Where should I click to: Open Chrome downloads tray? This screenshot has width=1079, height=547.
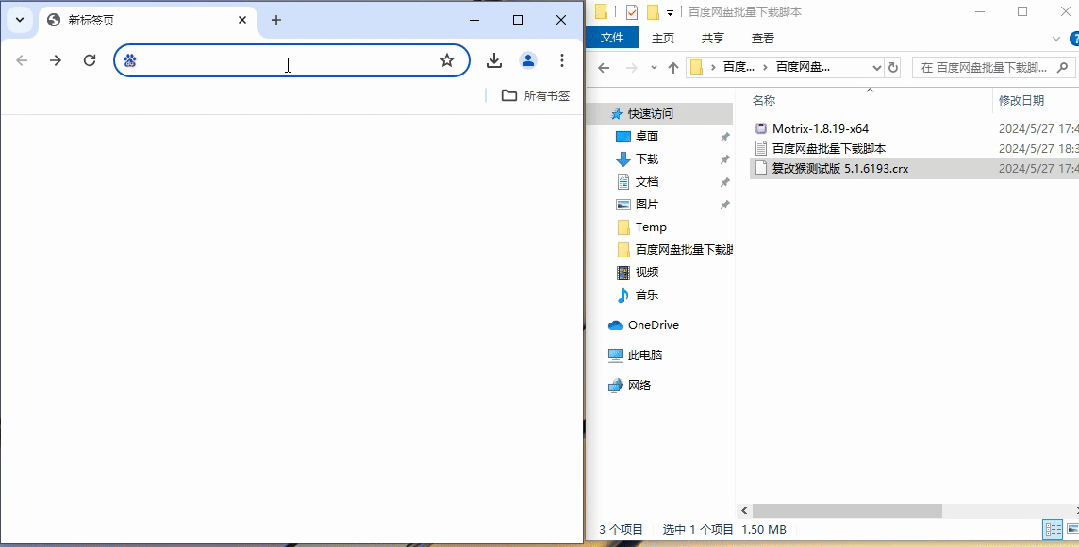[494, 61]
